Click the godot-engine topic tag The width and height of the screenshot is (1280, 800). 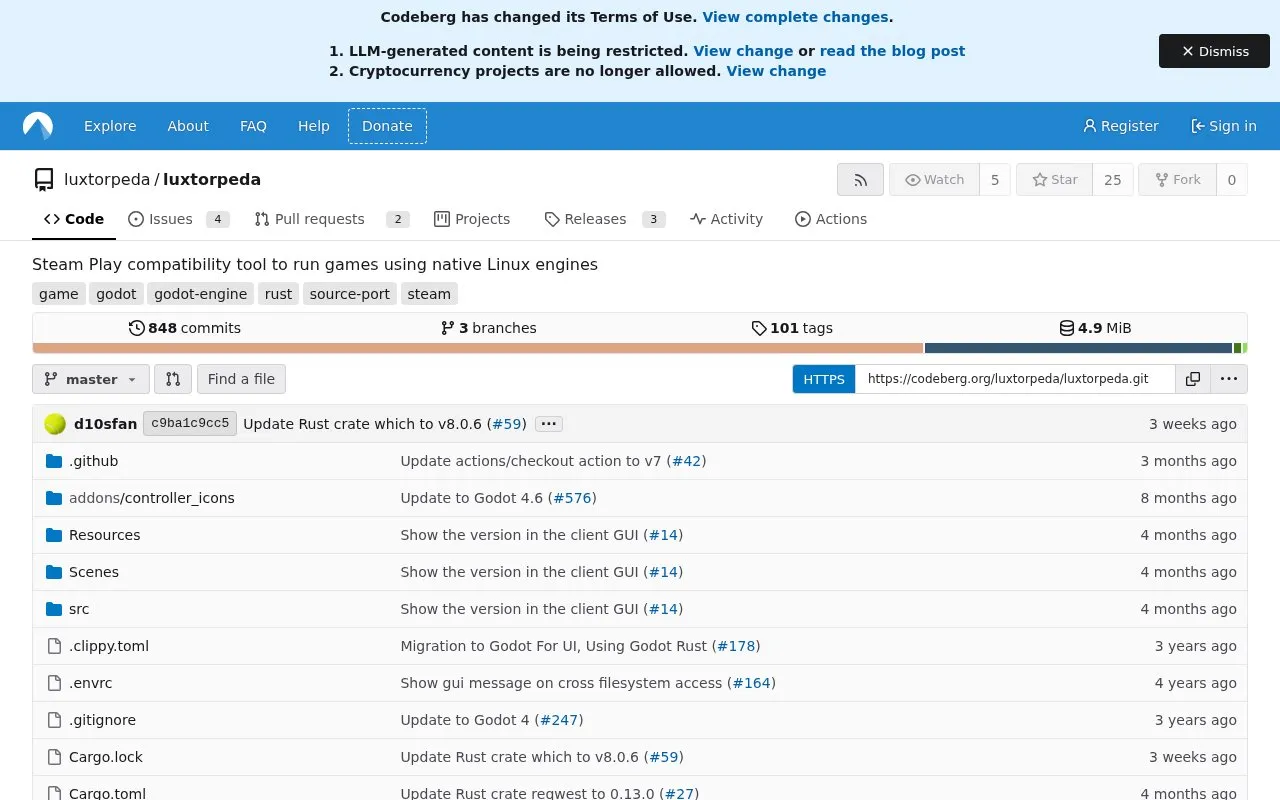(x=201, y=294)
